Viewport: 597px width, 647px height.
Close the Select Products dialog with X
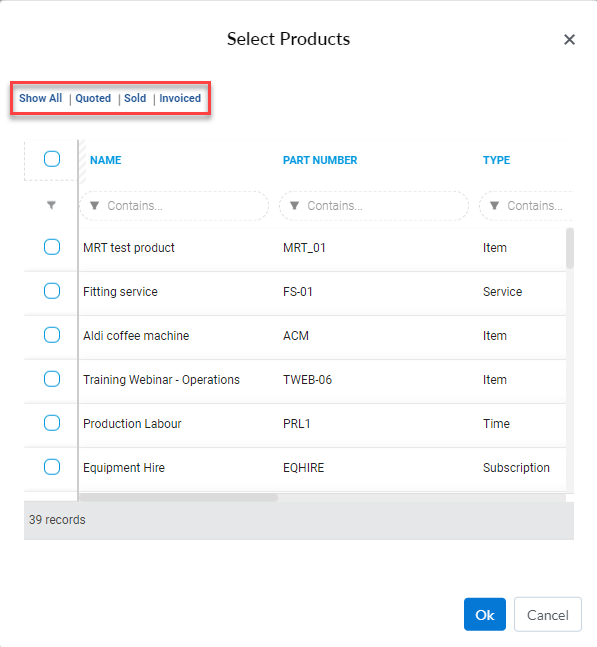(x=569, y=40)
